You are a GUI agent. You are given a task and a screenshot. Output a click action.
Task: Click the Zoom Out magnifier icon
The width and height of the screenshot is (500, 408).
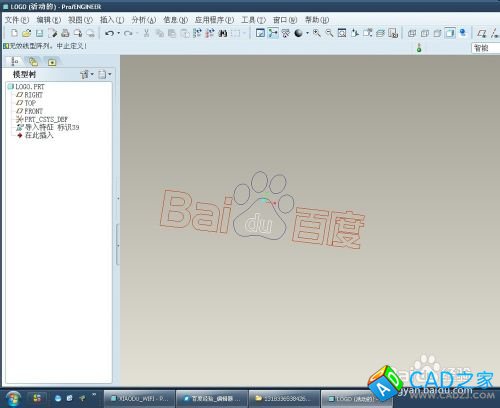click(x=329, y=33)
